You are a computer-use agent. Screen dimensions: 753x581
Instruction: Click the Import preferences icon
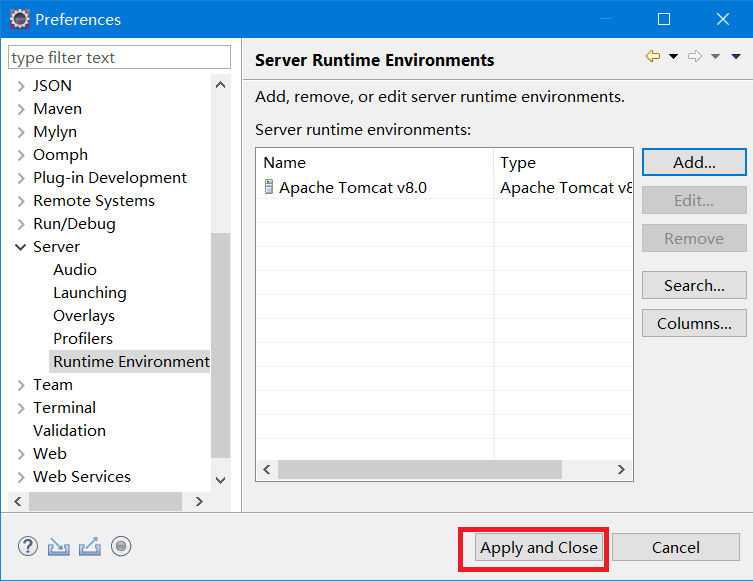pos(59,546)
